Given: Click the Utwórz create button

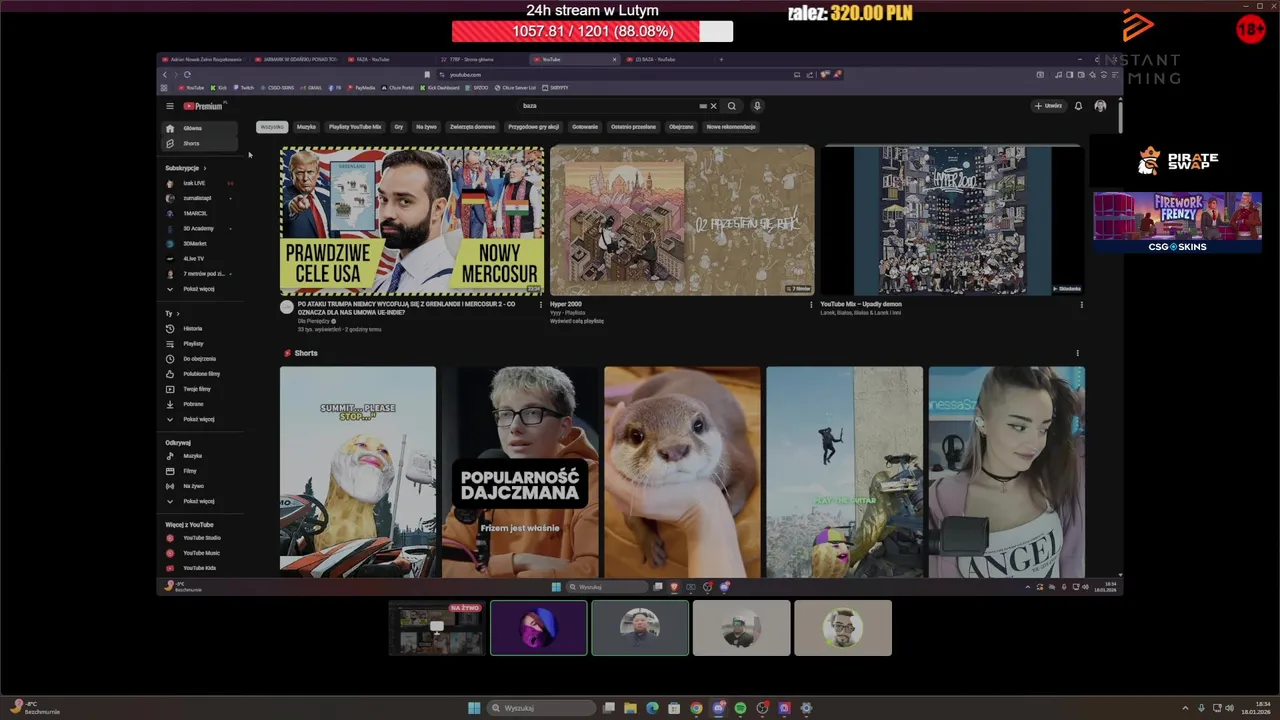Looking at the screenshot, I should pos(1048,106).
